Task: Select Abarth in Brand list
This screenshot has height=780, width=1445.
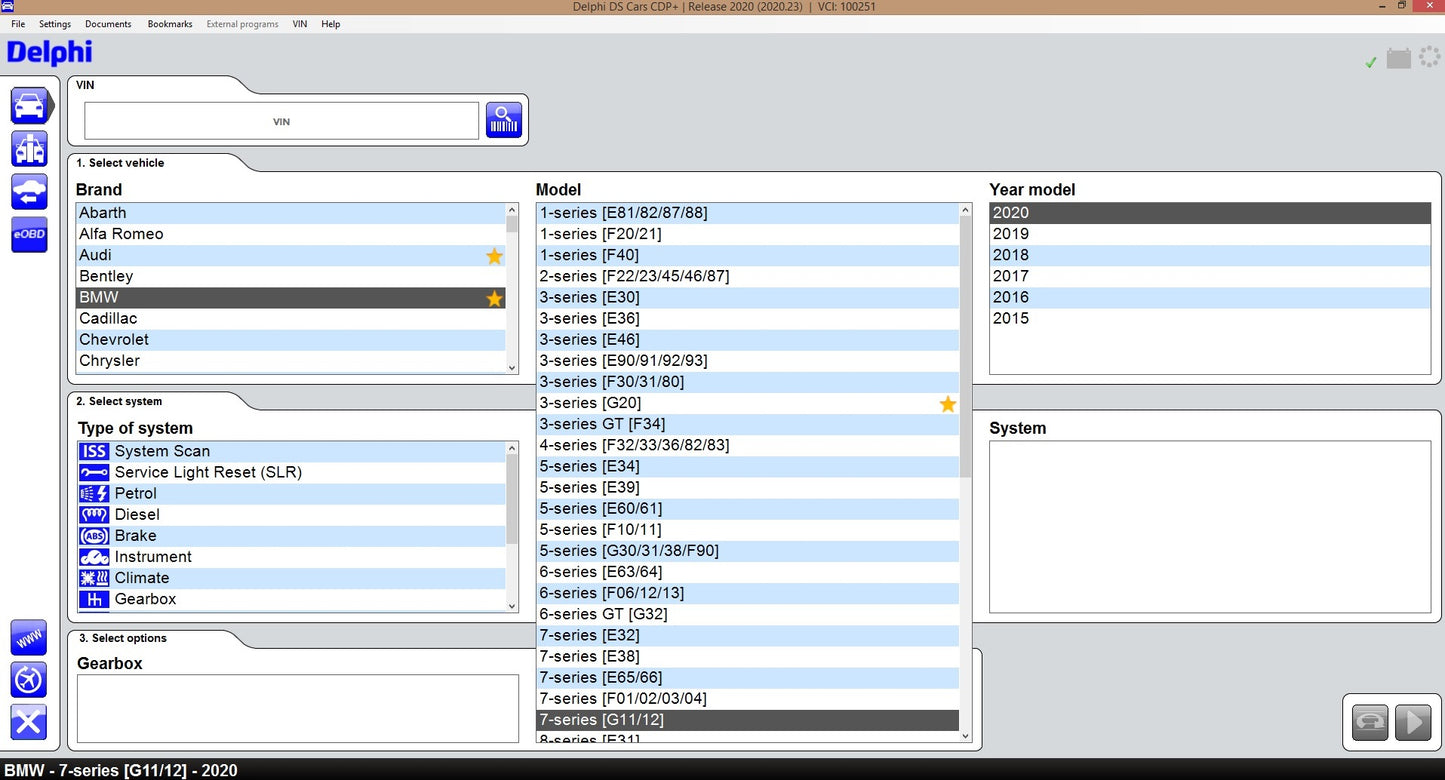Action: pyautogui.click(x=291, y=213)
